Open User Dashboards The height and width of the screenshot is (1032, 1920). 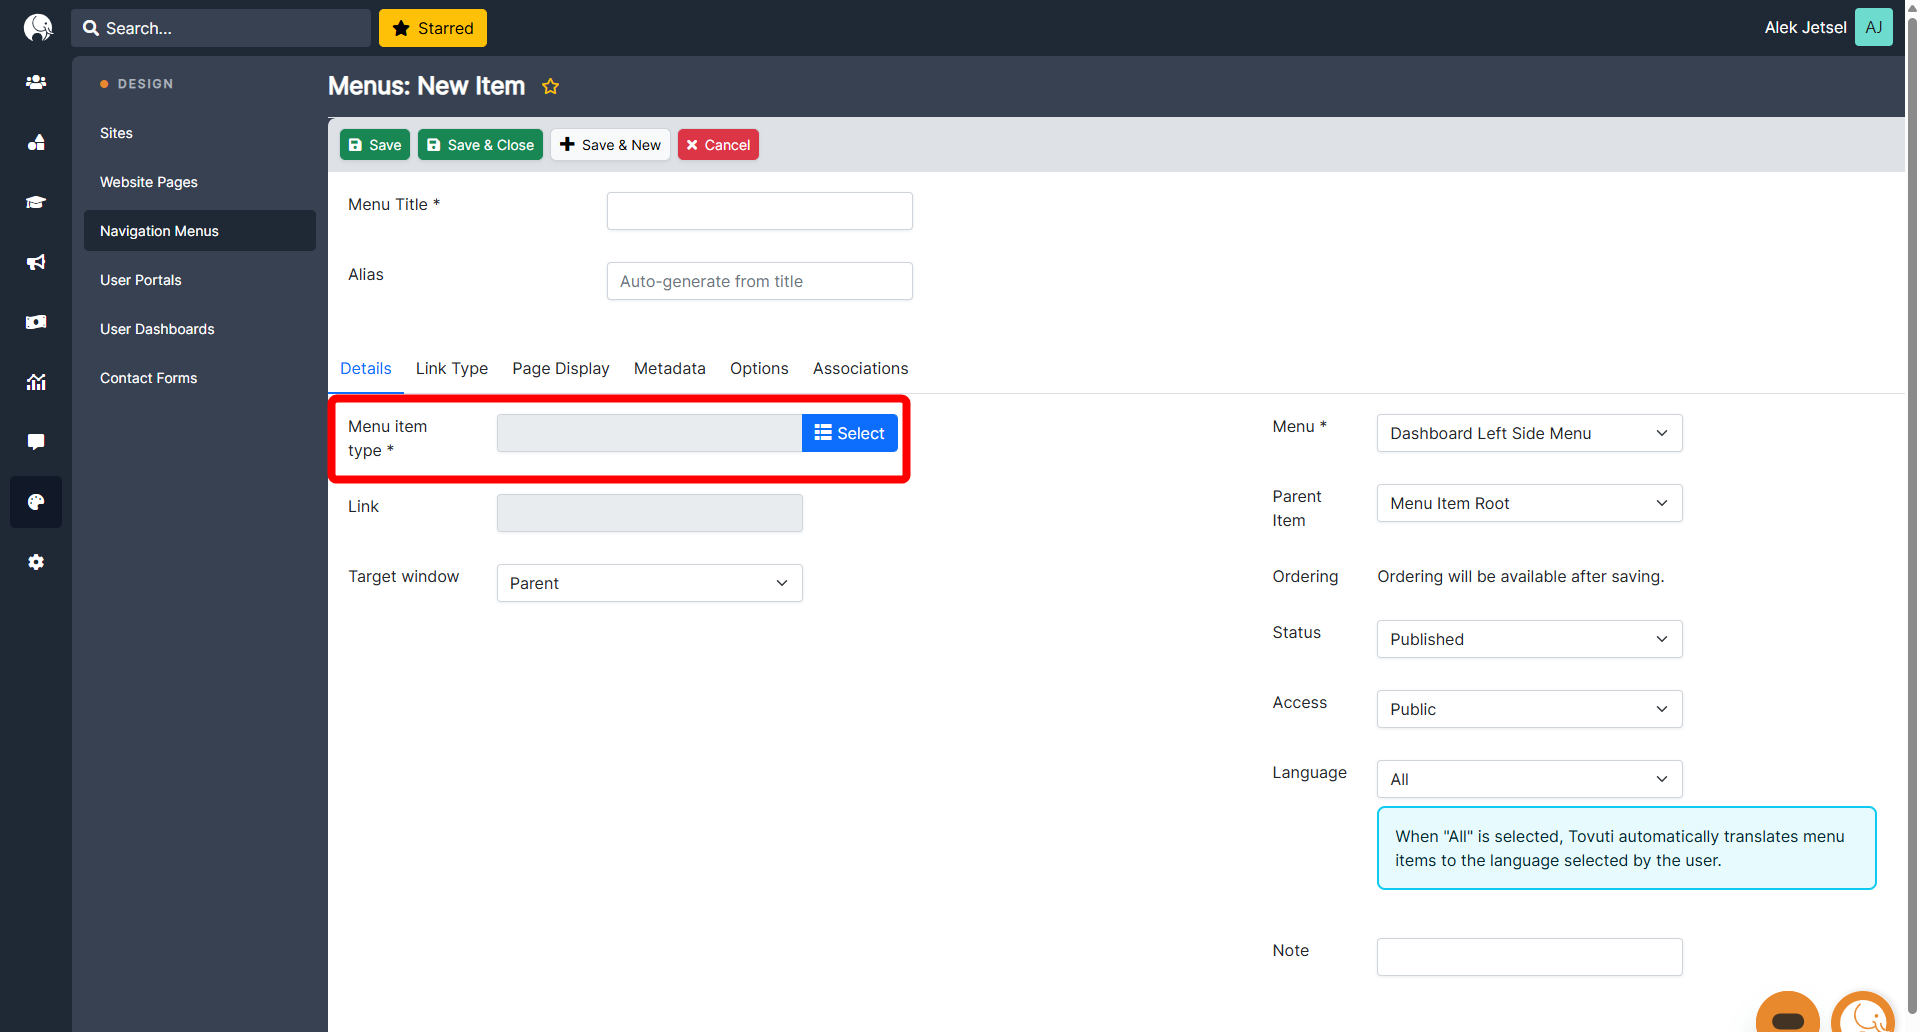point(200,329)
